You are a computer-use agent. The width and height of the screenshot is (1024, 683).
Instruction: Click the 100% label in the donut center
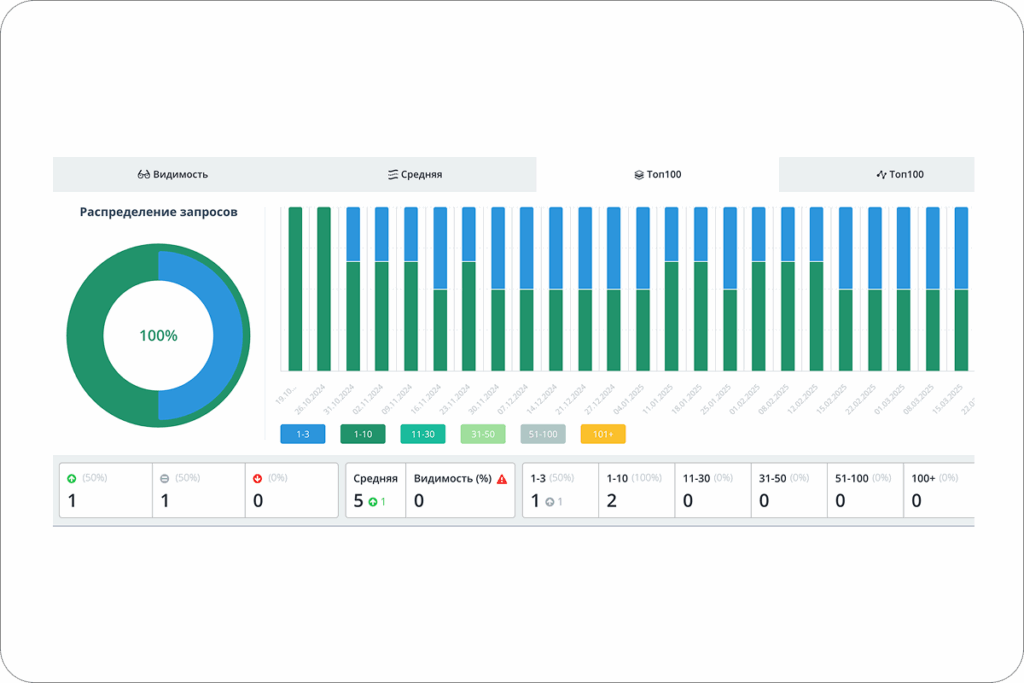[158, 336]
